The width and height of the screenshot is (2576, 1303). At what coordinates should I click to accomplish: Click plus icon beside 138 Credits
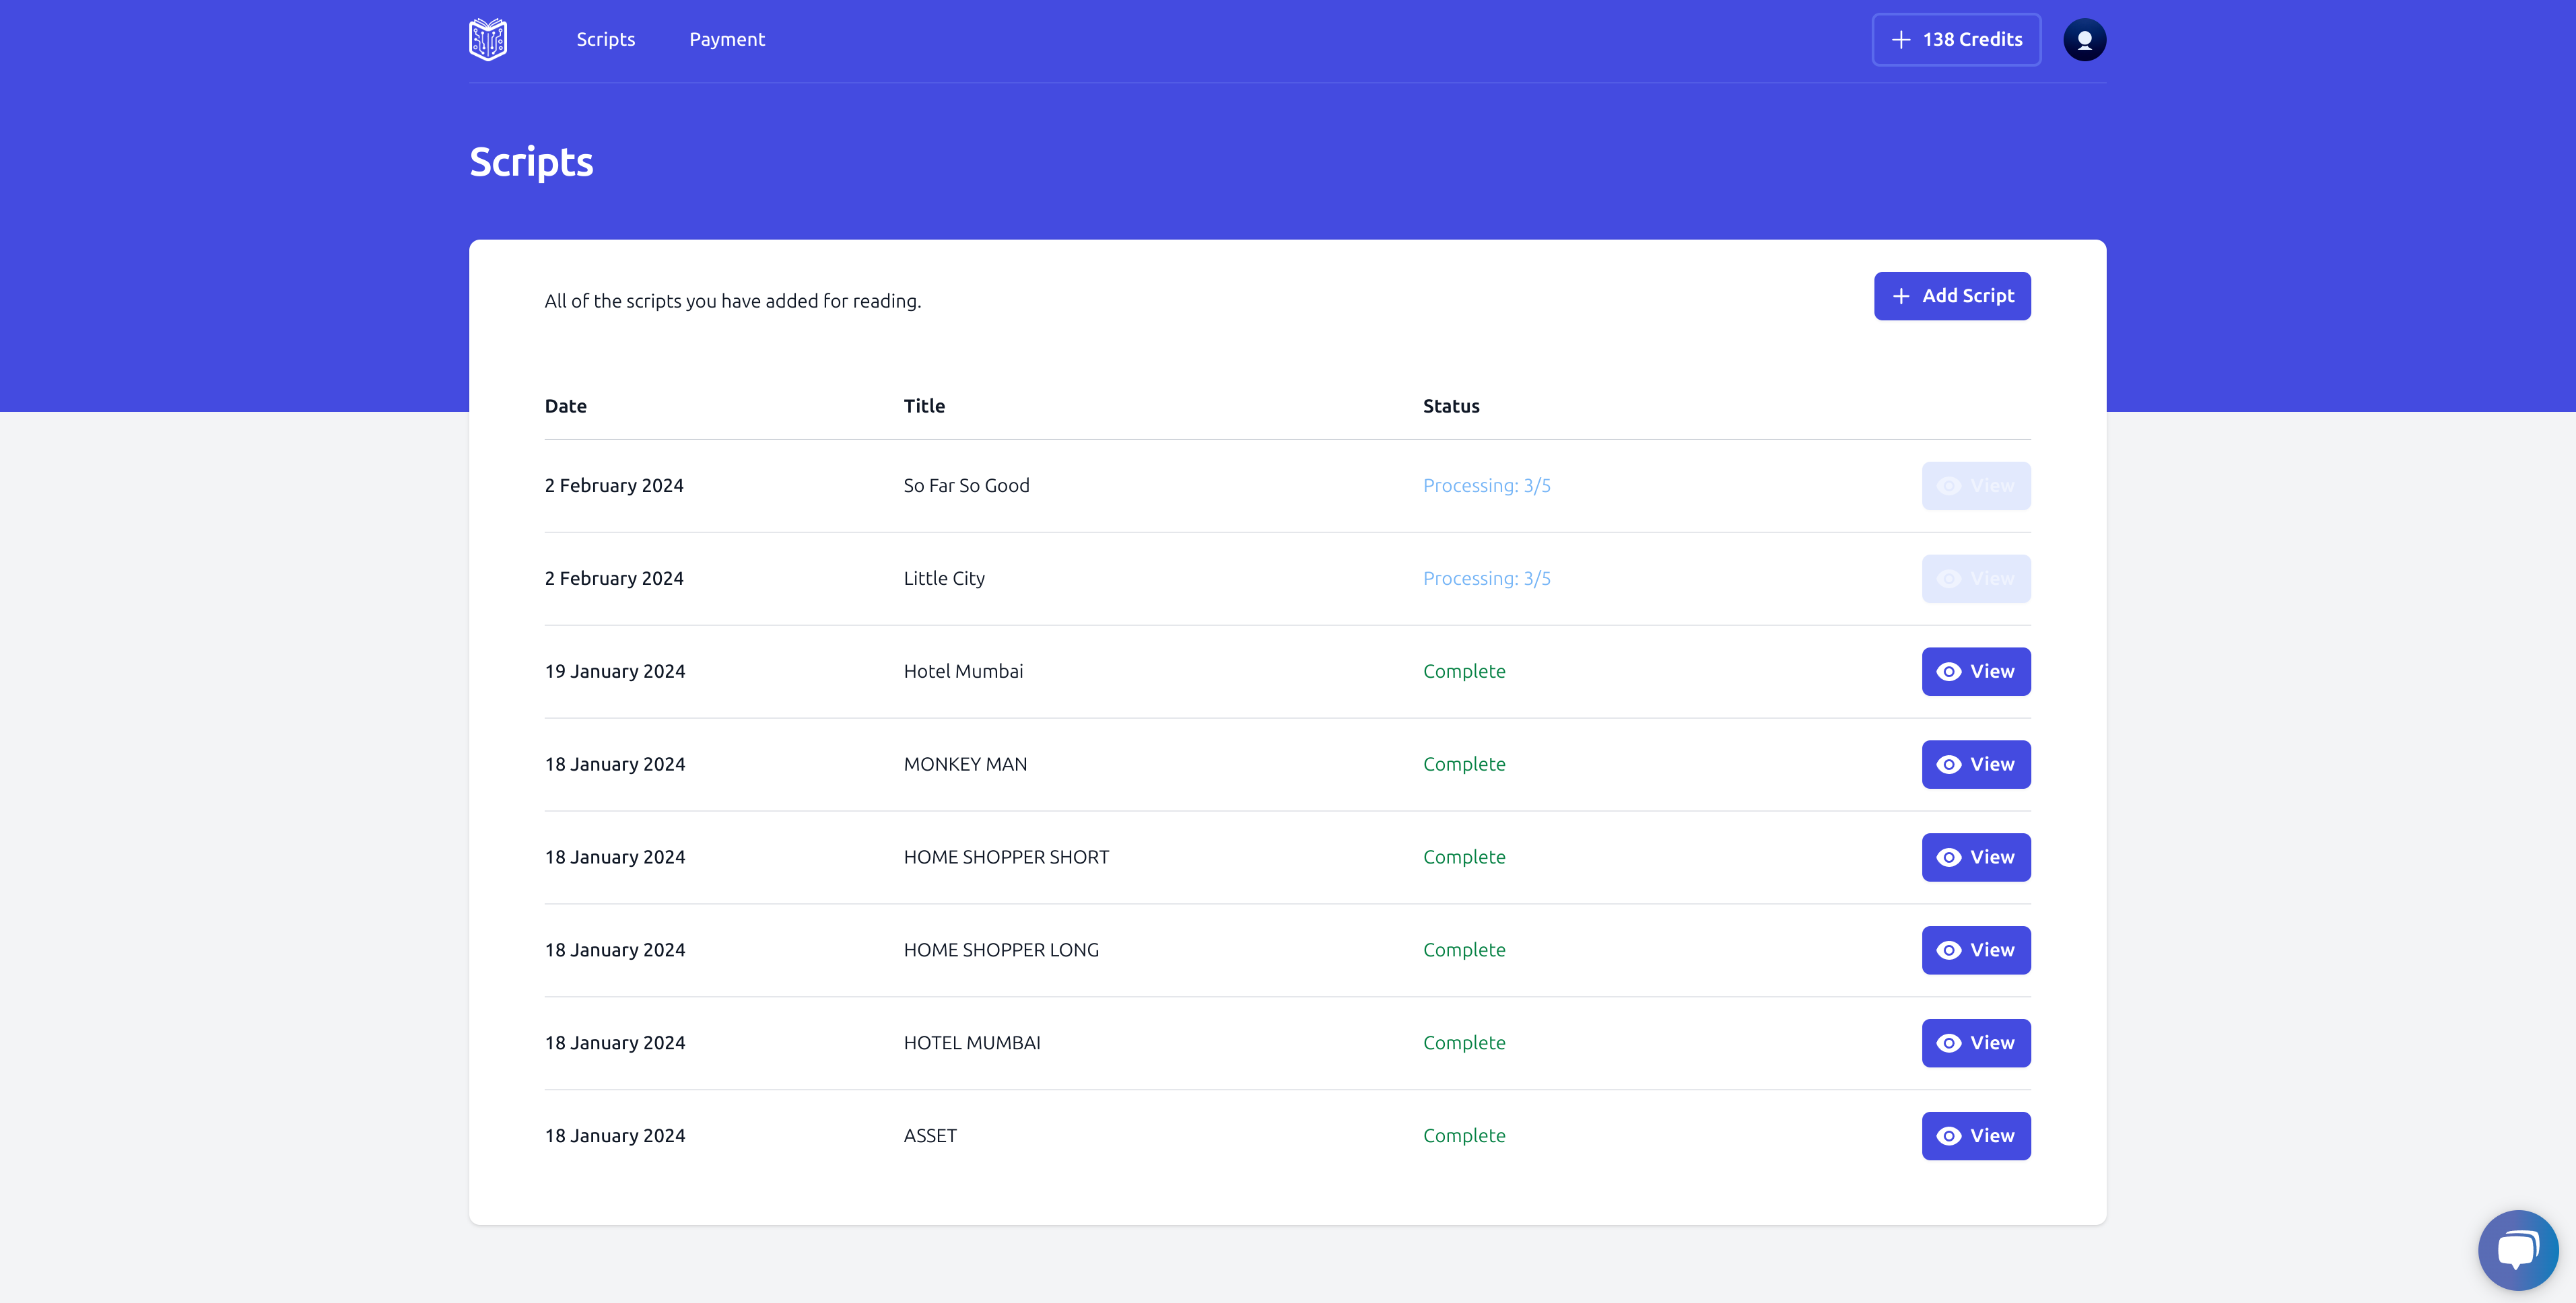[1901, 40]
